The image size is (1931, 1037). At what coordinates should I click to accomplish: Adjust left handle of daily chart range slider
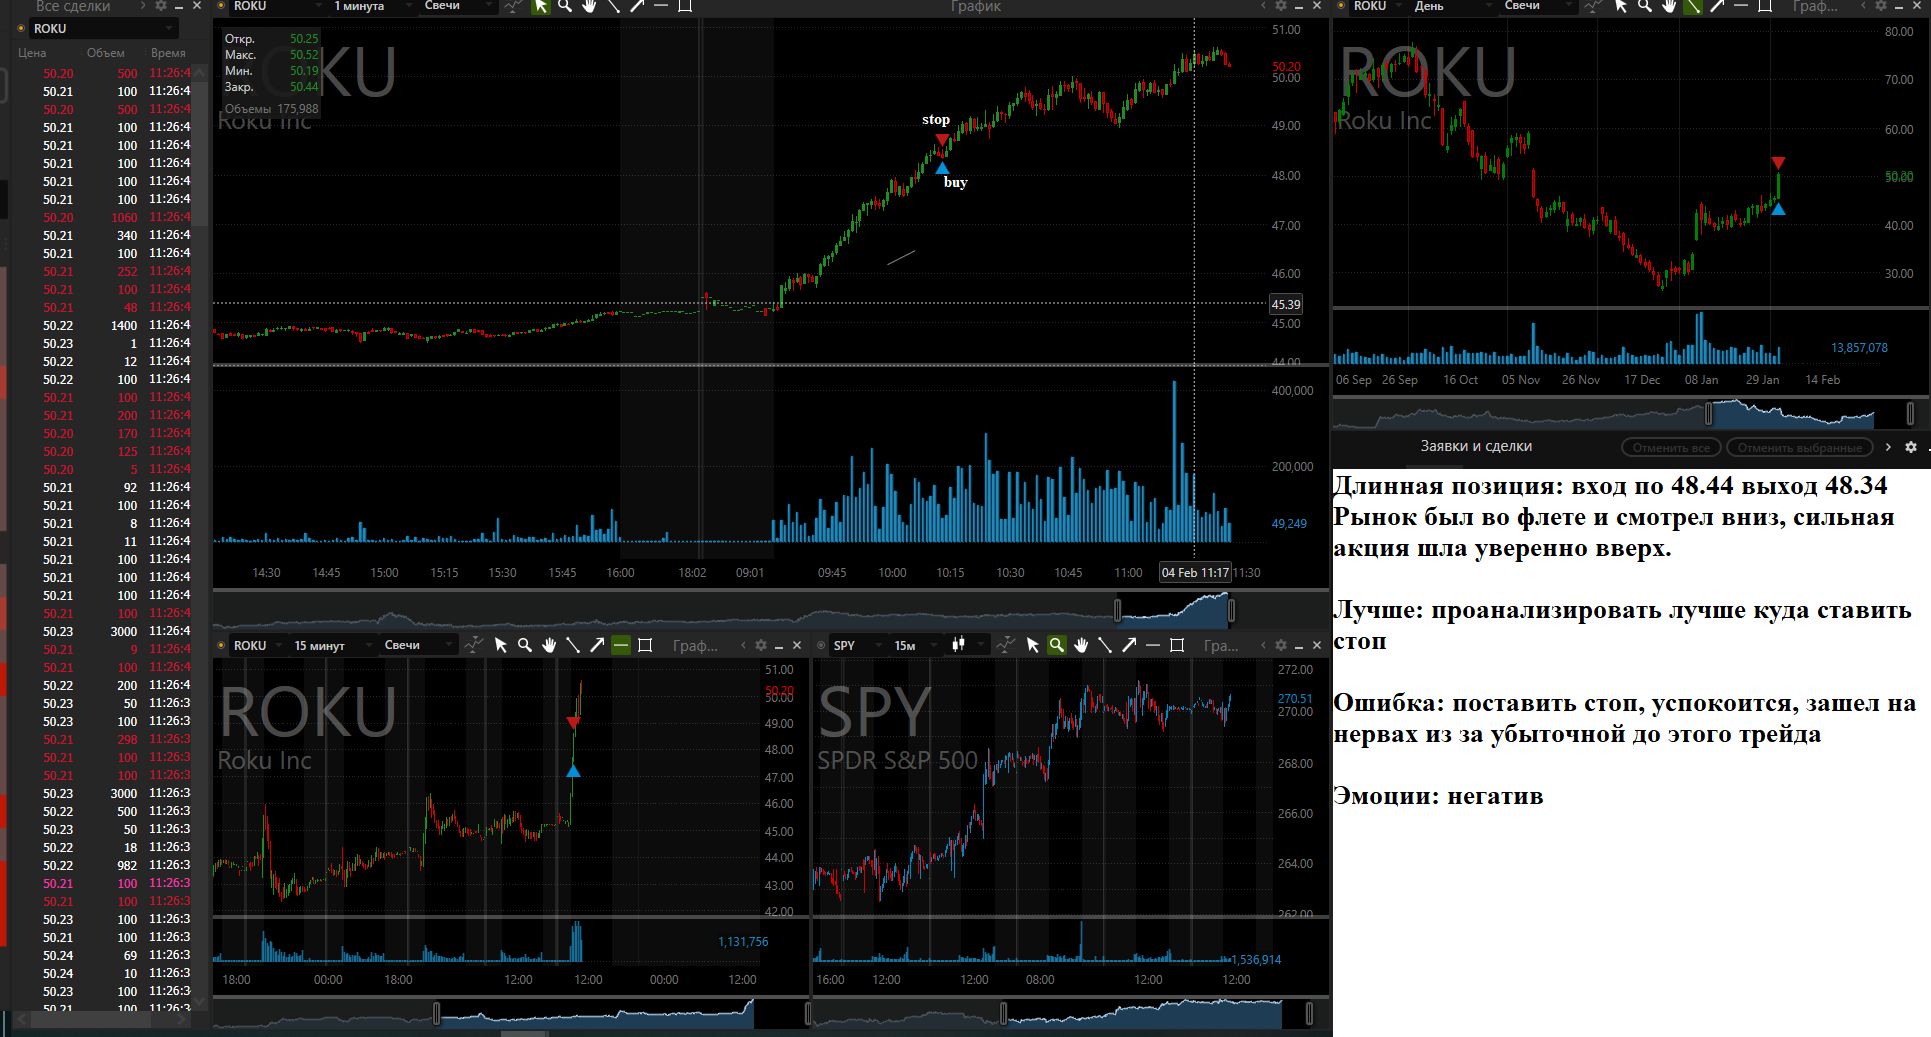(x=1708, y=412)
